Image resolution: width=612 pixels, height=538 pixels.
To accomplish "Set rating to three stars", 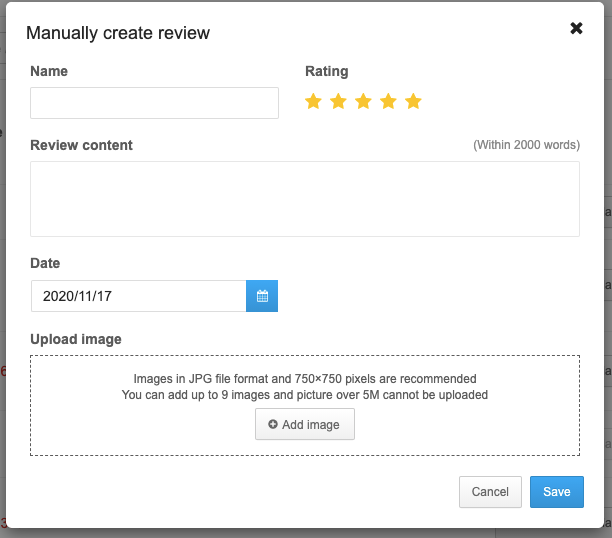I will click(363, 101).
